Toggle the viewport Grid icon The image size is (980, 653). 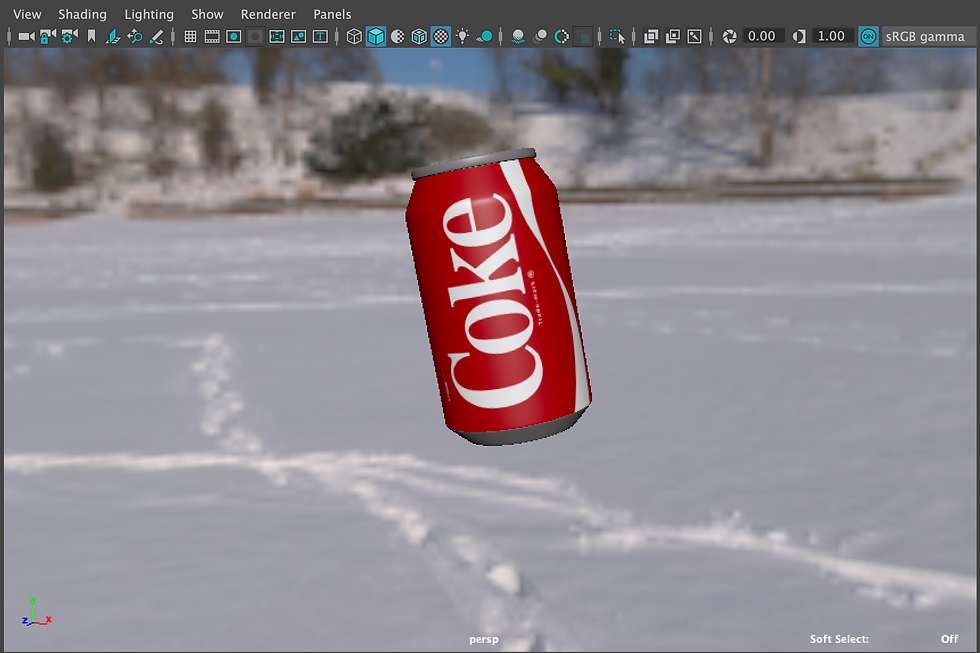(x=191, y=36)
